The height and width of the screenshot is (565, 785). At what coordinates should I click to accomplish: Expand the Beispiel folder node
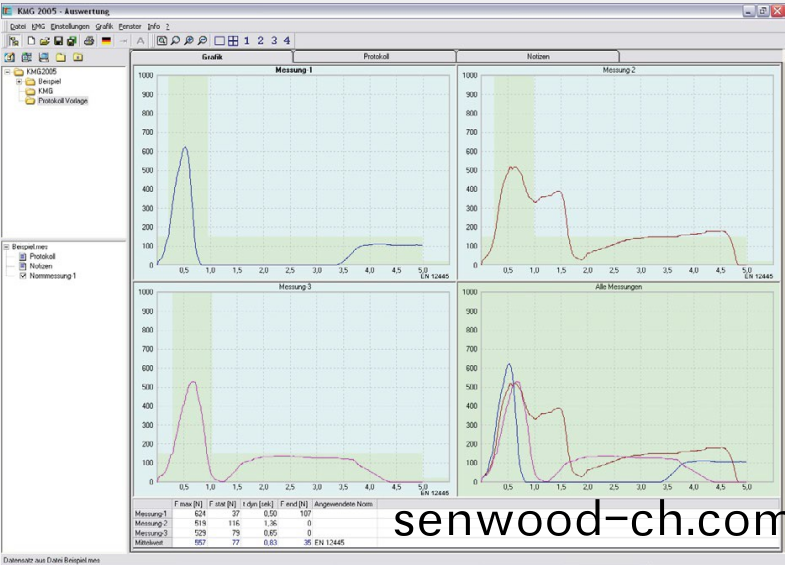(19, 81)
